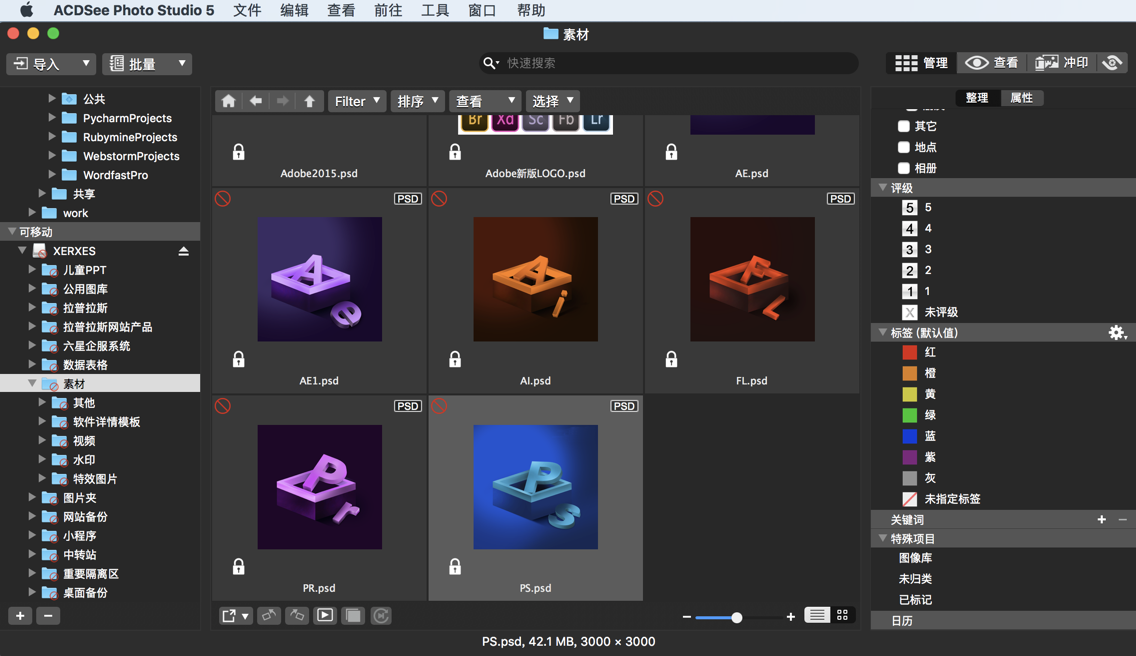The height and width of the screenshot is (656, 1136).
Task: Click 未归类 under 特殊项目
Action: point(916,578)
